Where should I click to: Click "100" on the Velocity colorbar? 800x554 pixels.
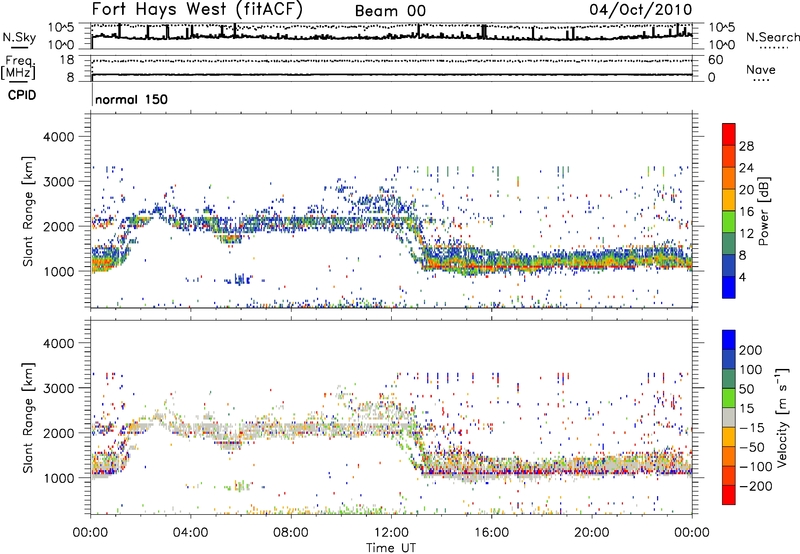751,369
